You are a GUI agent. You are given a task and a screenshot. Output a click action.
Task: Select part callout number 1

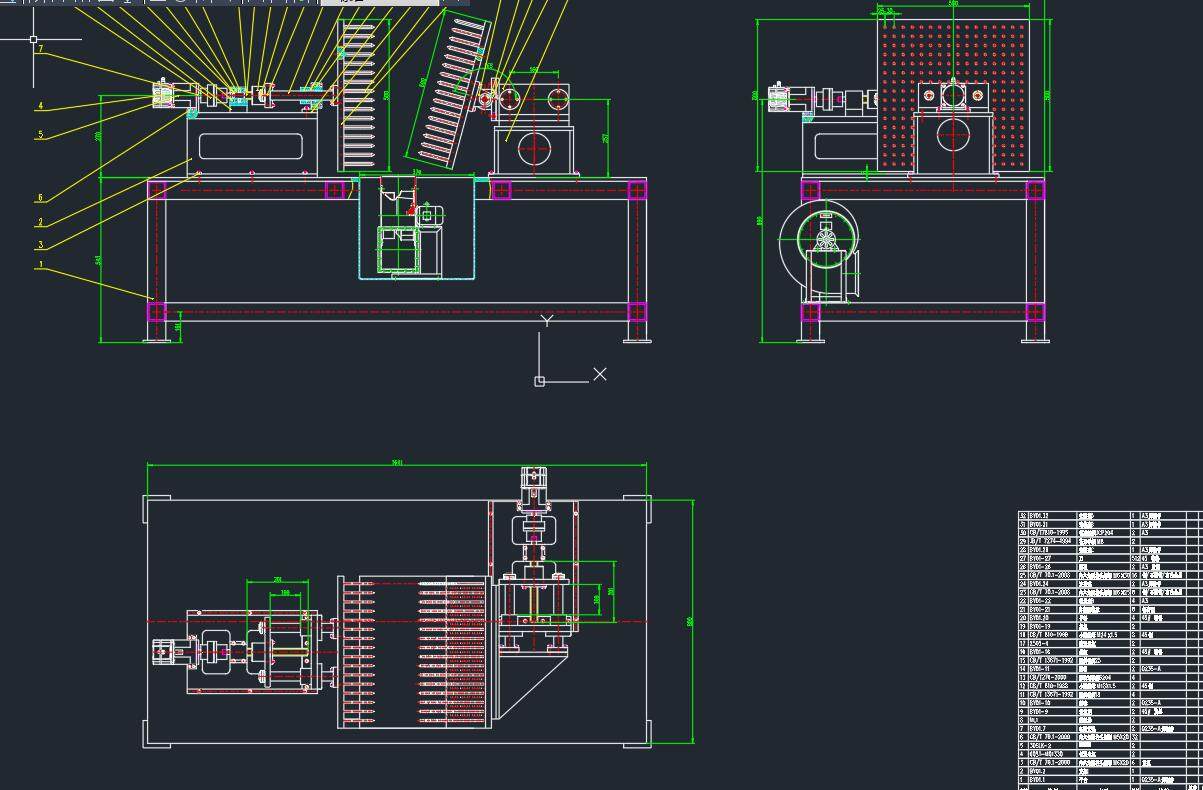(x=40, y=265)
